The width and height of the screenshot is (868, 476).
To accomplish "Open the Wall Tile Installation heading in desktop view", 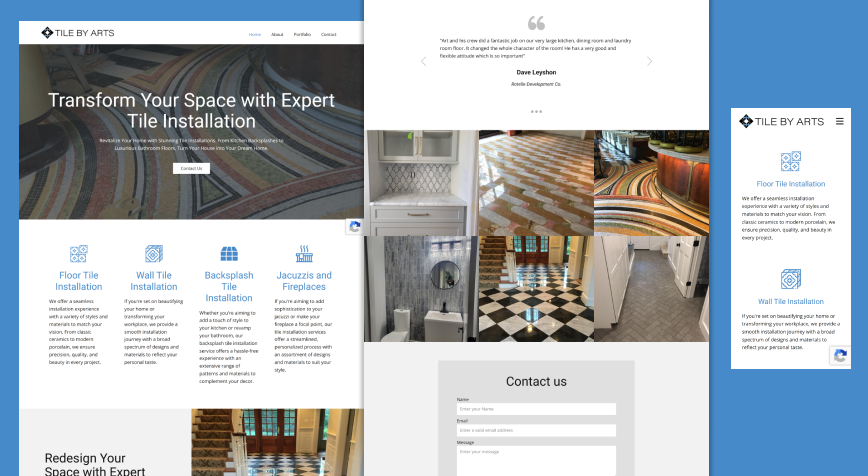I will coord(154,281).
